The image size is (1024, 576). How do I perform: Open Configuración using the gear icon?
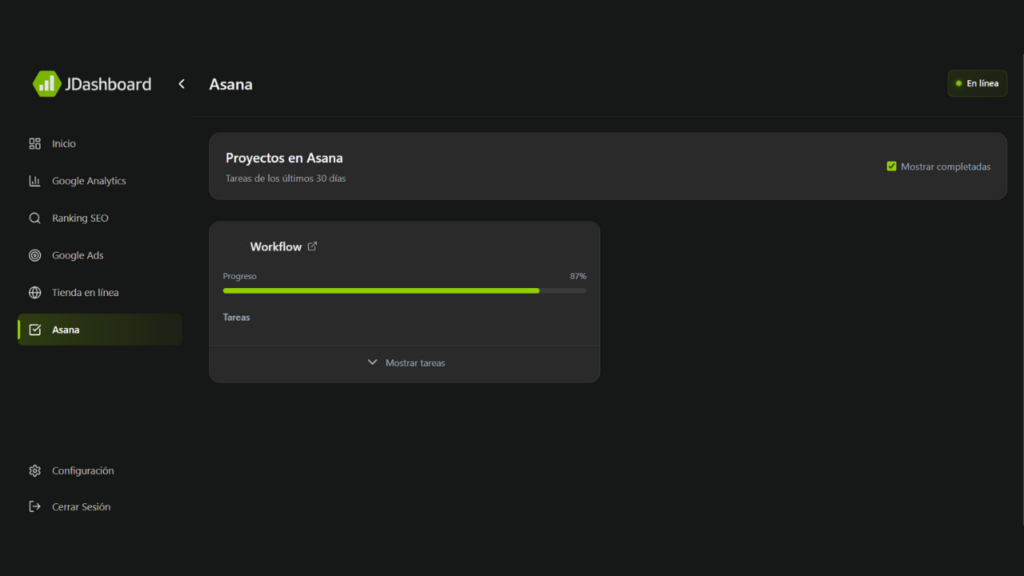point(35,471)
